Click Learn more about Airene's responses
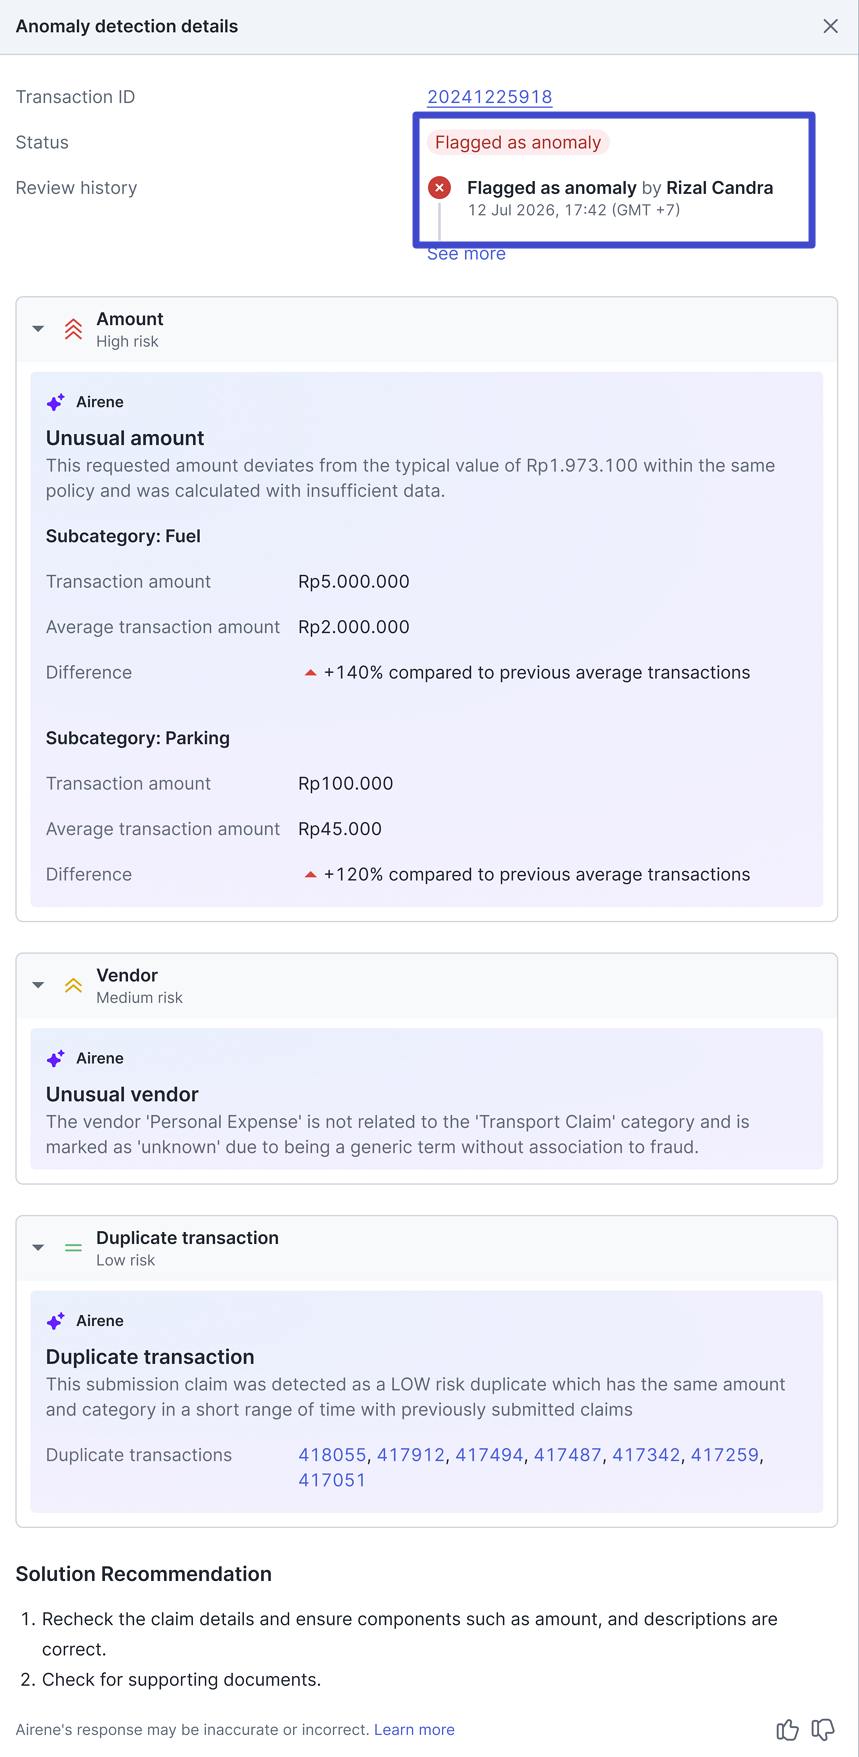This screenshot has width=859, height=1757. 414,1729
